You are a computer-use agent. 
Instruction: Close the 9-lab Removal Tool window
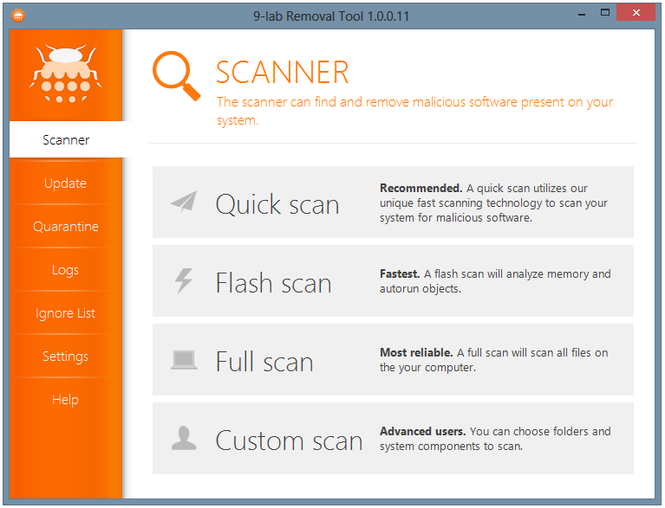636,13
